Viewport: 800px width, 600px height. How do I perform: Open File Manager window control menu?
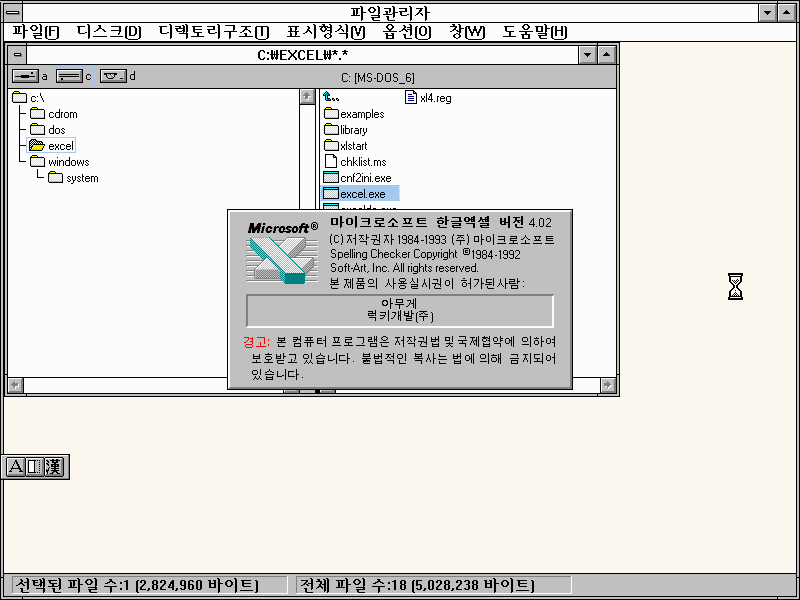[13, 12]
